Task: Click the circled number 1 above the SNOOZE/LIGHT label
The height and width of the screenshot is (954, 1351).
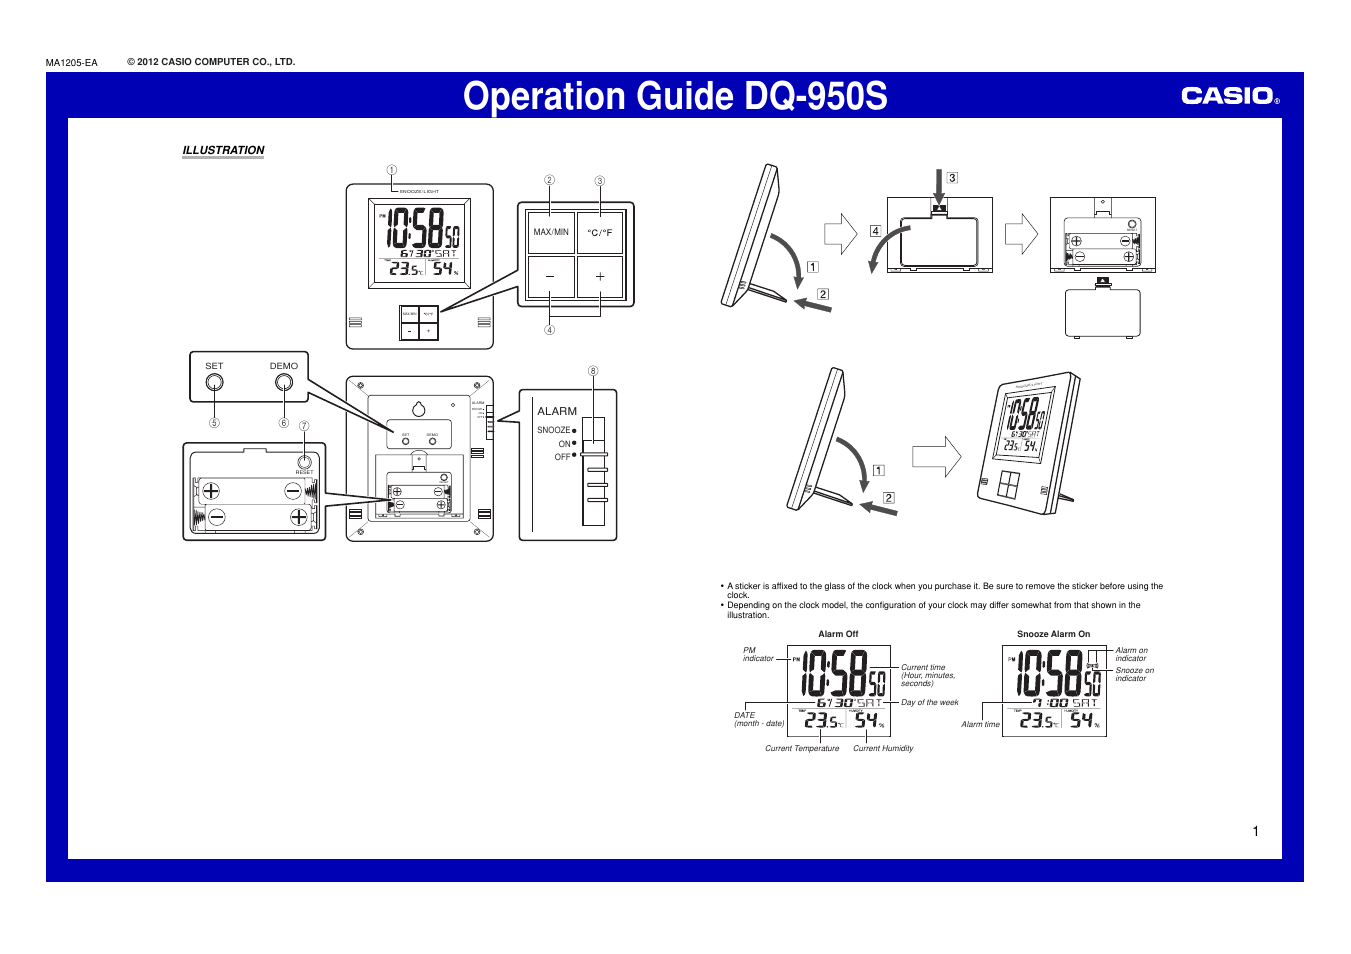Action: point(392,170)
